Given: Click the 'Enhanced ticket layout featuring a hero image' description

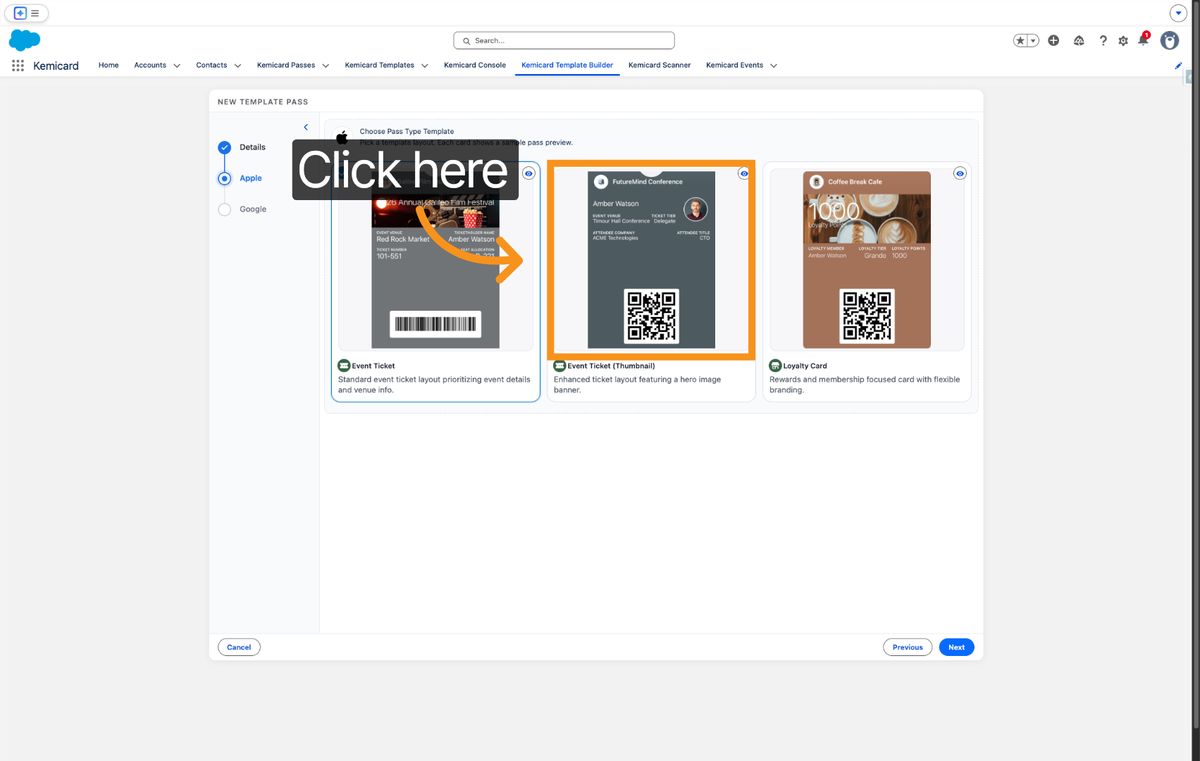Looking at the screenshot, I should pos(638,385).
